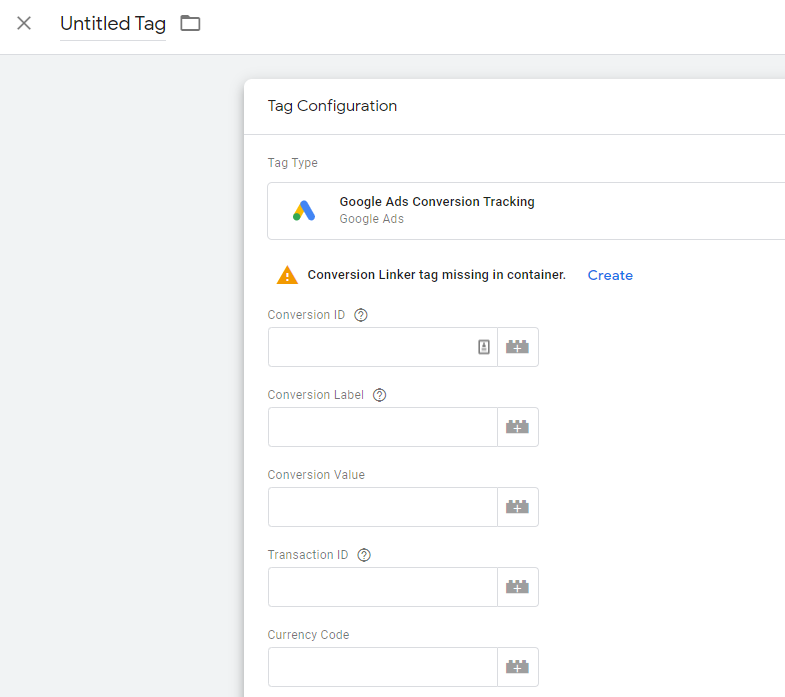
Task: Close the Untitled Tag editor
Action: 24,23
